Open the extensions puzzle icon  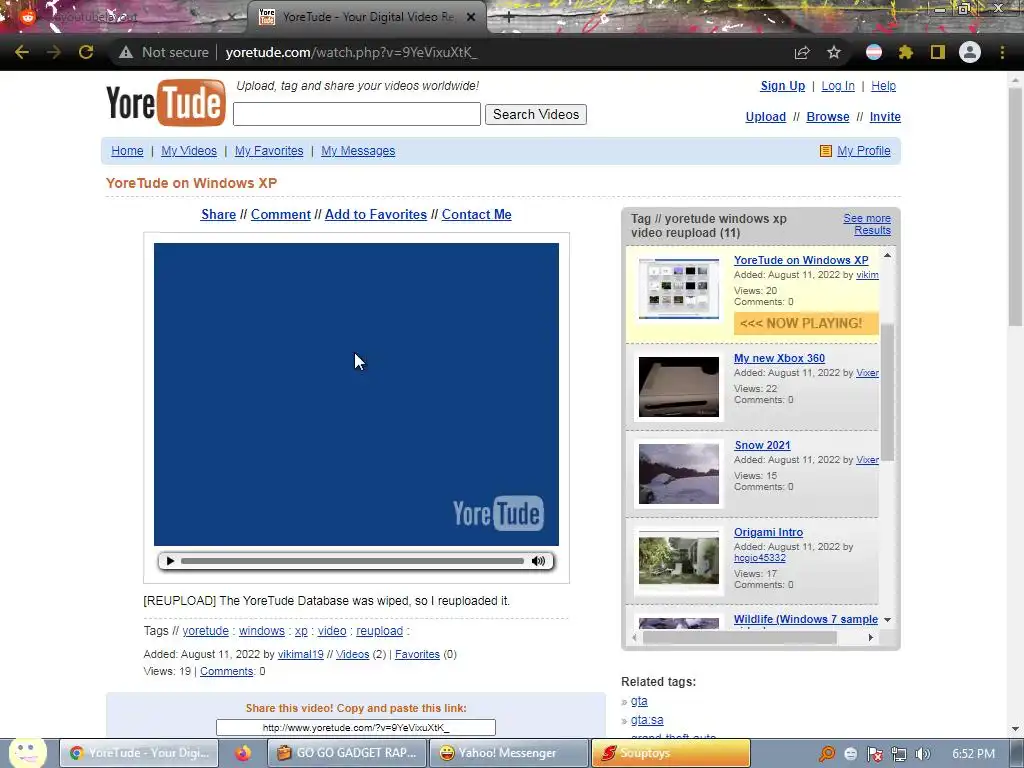(x=906, y=52)
